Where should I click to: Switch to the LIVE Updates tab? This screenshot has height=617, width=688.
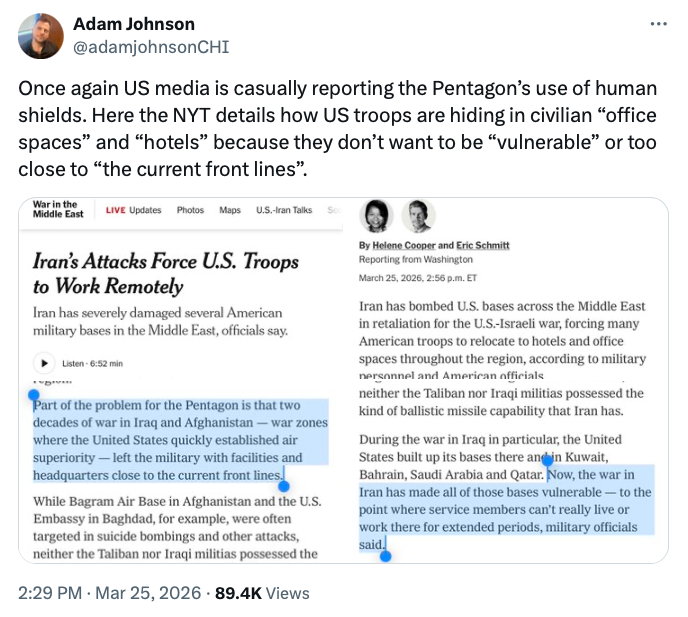click(x=133, y=210)
